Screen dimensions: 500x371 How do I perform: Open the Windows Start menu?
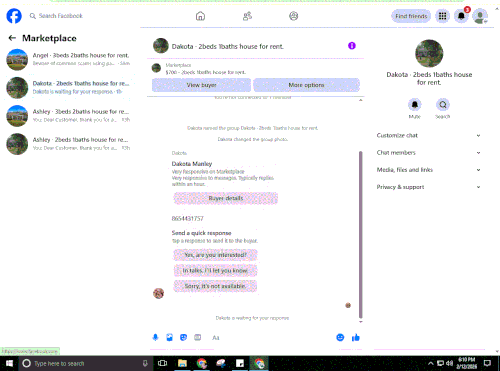coord(9,363)
